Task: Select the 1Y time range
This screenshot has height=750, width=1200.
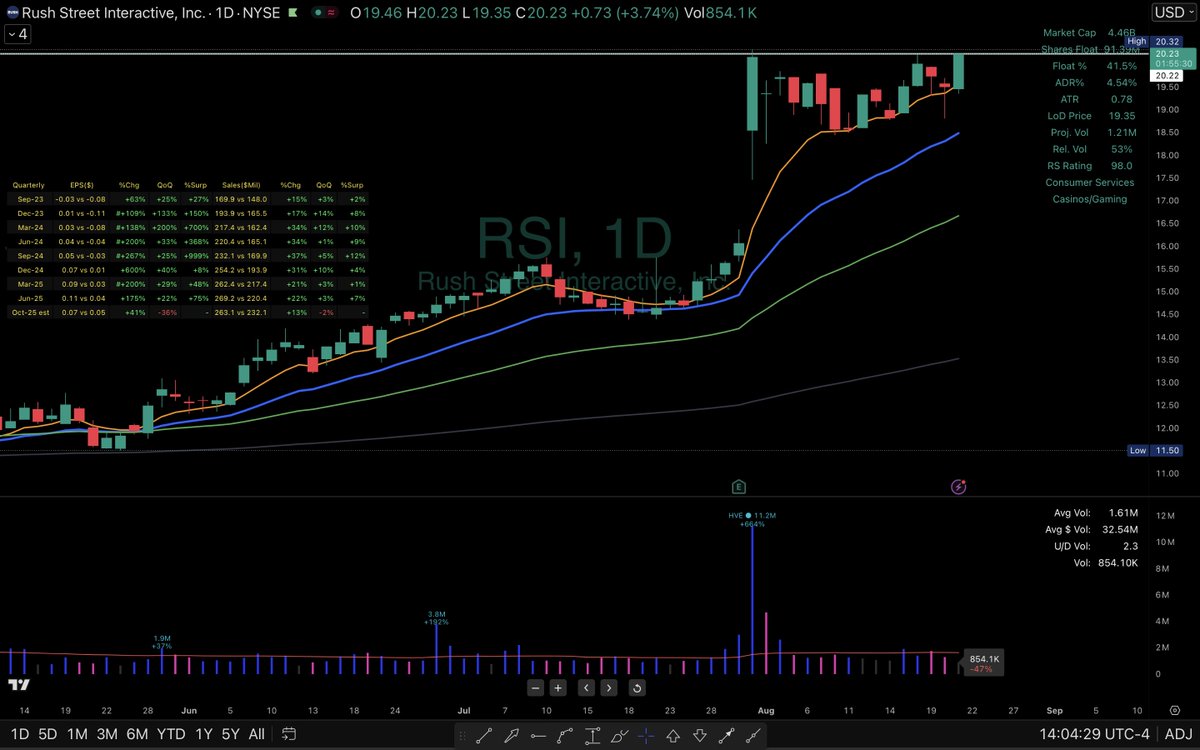Action: click(x=205, y=734)
